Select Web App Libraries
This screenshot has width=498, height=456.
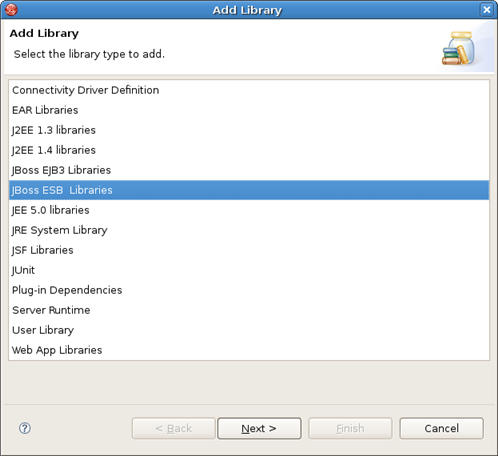pos(249,350)
